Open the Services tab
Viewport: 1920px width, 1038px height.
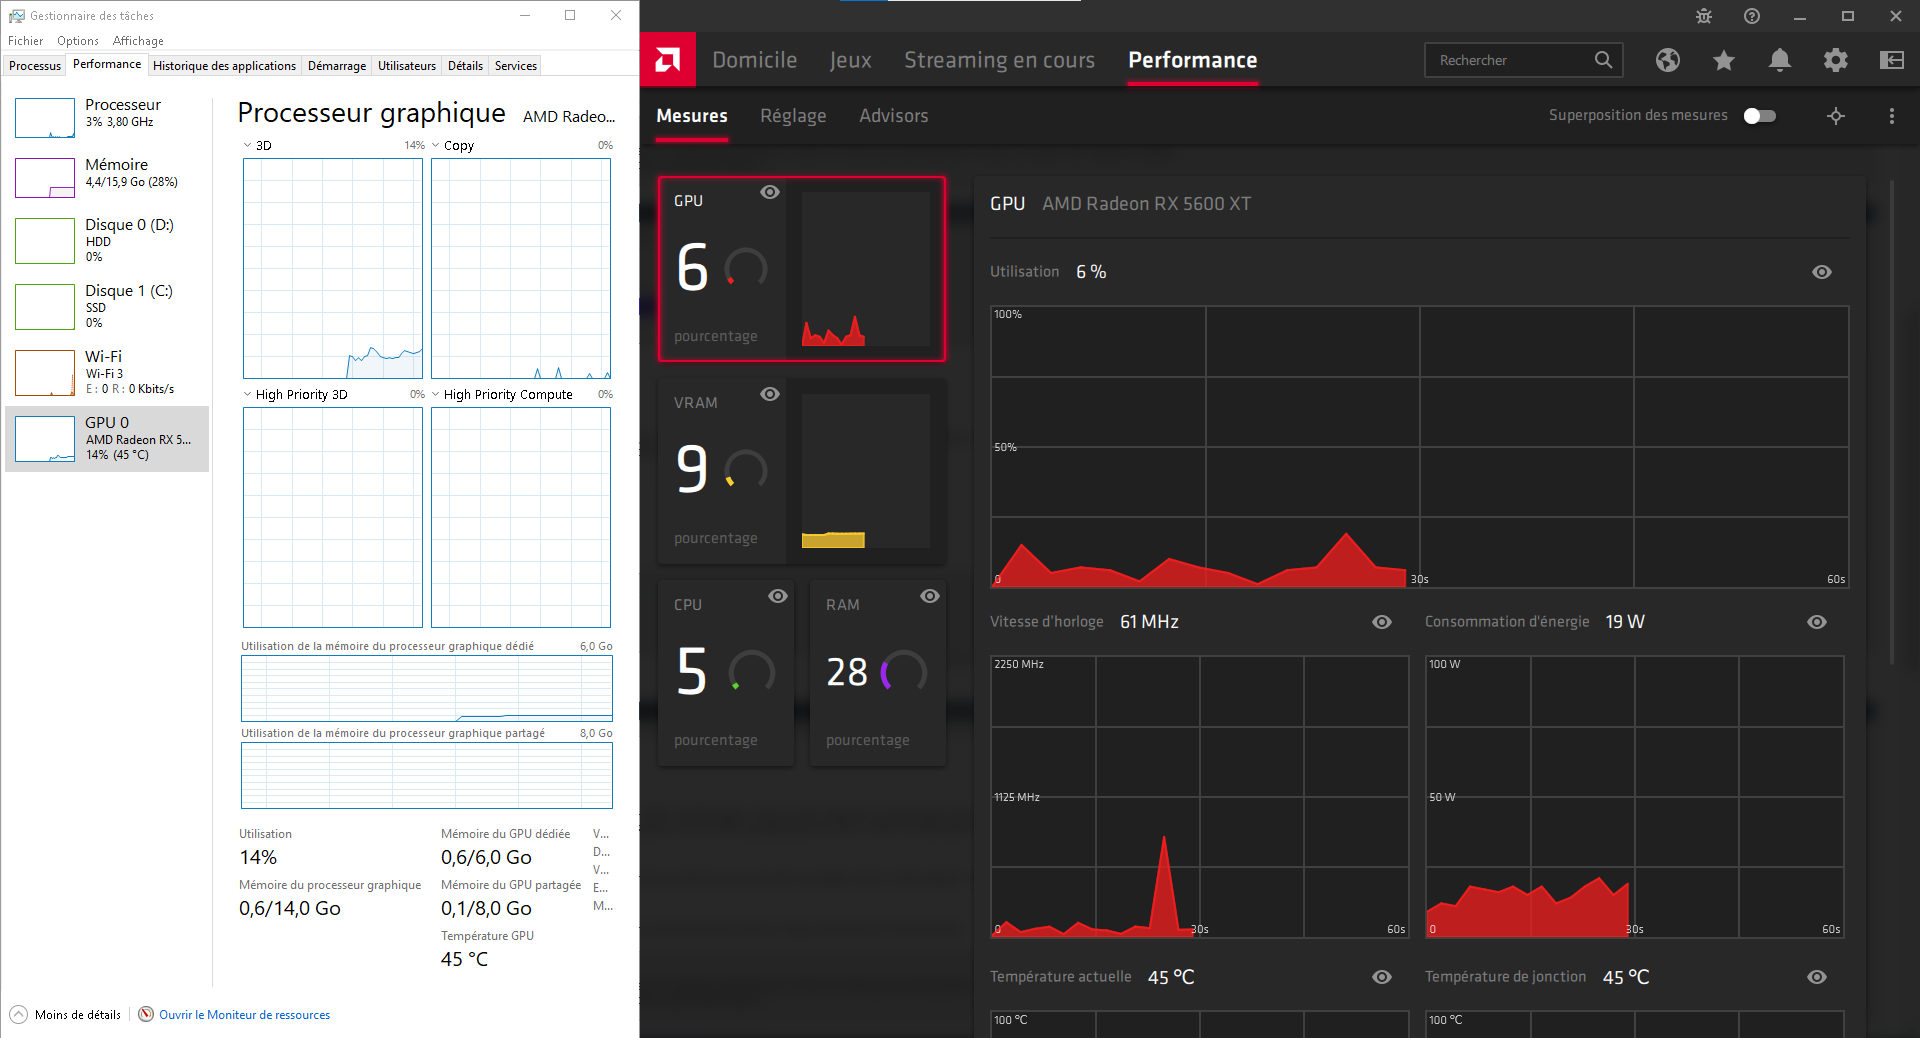pyautogui.click(x=516, y=66)
